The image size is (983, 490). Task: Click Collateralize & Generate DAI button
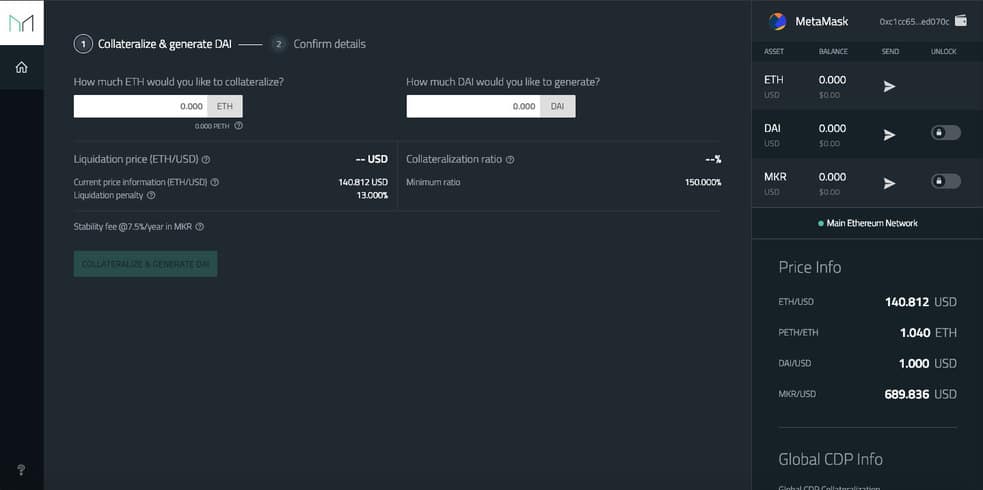pos(145,264)
